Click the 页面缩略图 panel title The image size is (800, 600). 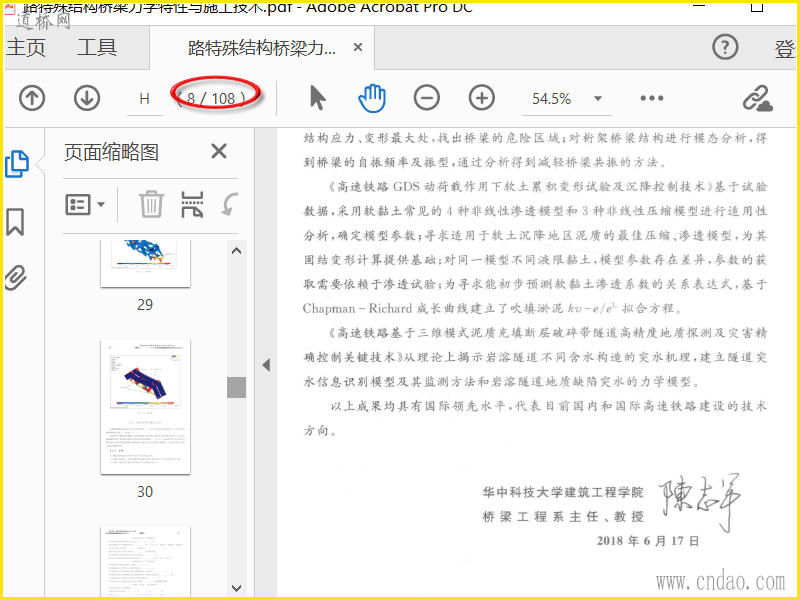click(x=111, y=152)
